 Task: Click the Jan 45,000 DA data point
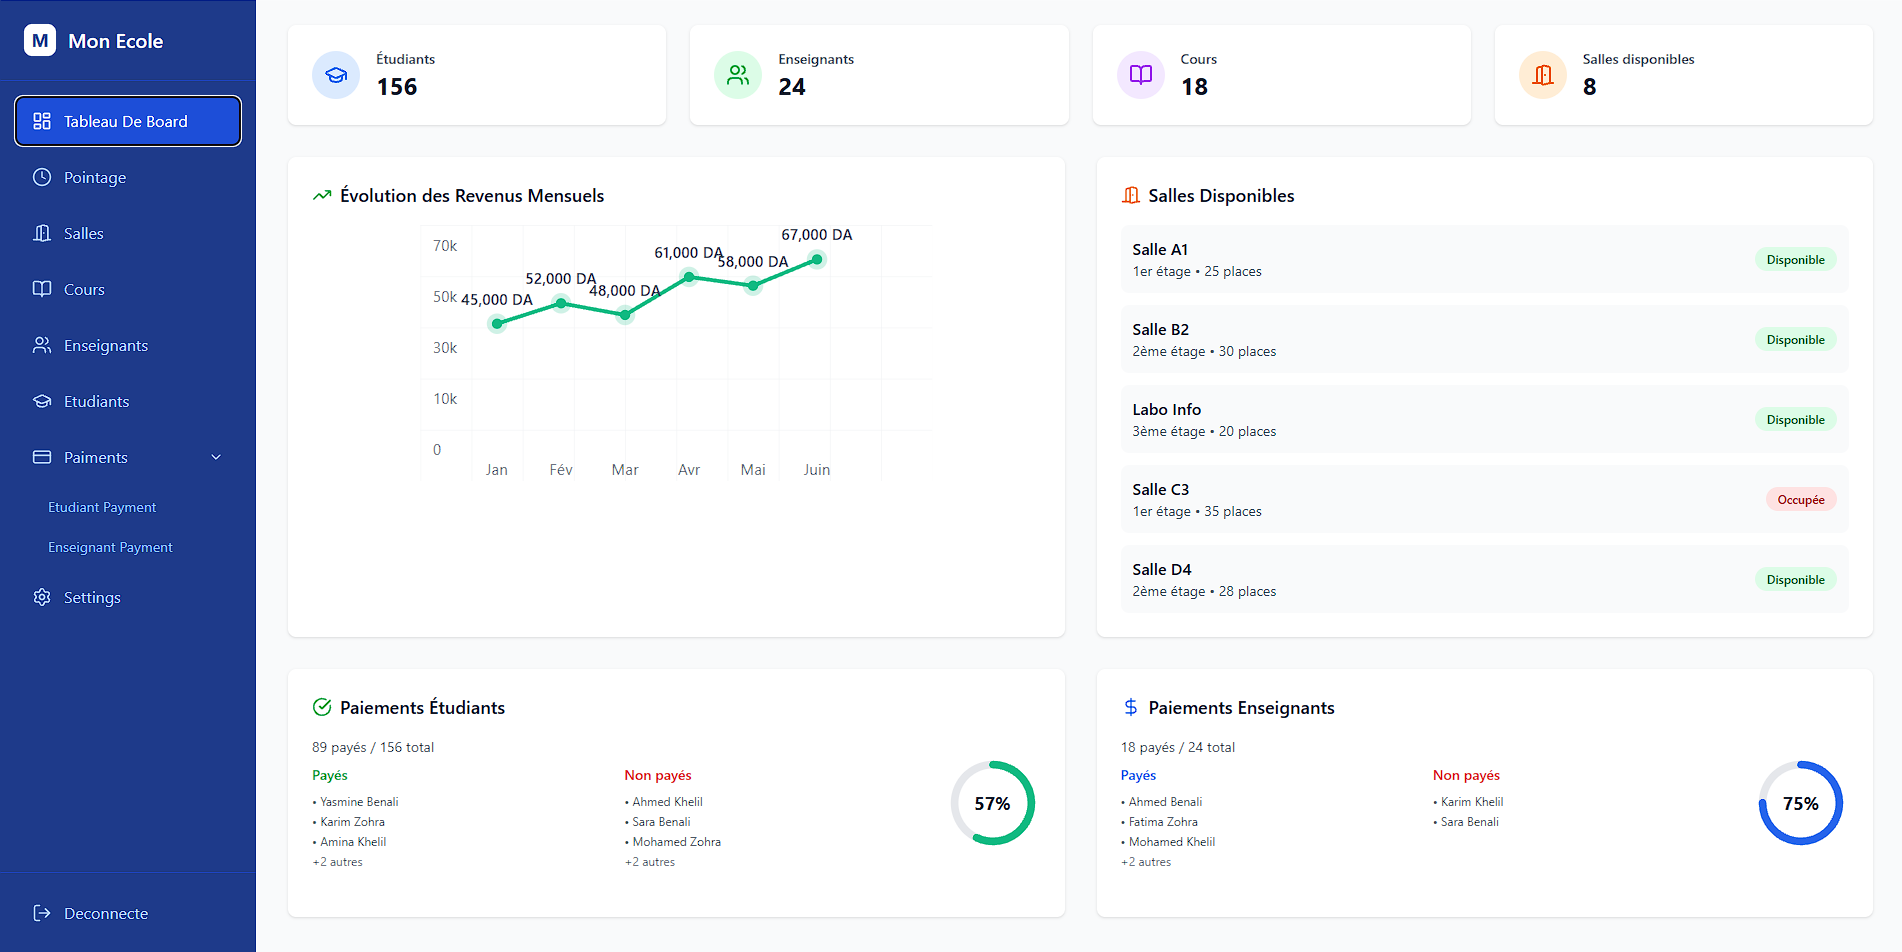coord(497,323)
